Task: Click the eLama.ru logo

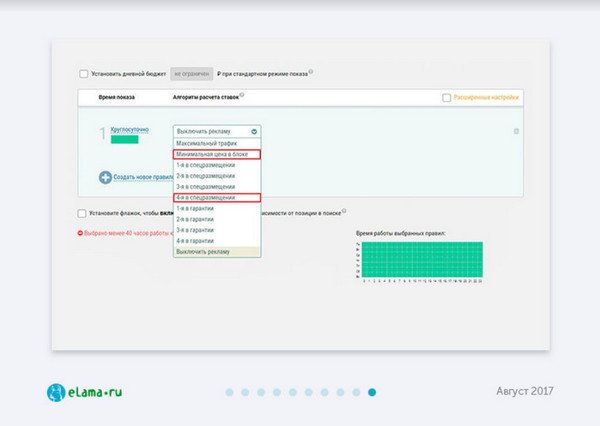Action: (x=85, y=392)
